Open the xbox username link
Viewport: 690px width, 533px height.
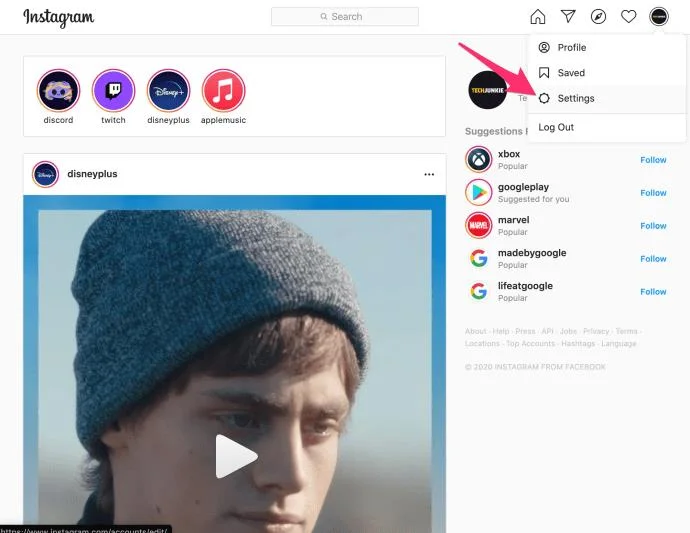coord(509,154)
